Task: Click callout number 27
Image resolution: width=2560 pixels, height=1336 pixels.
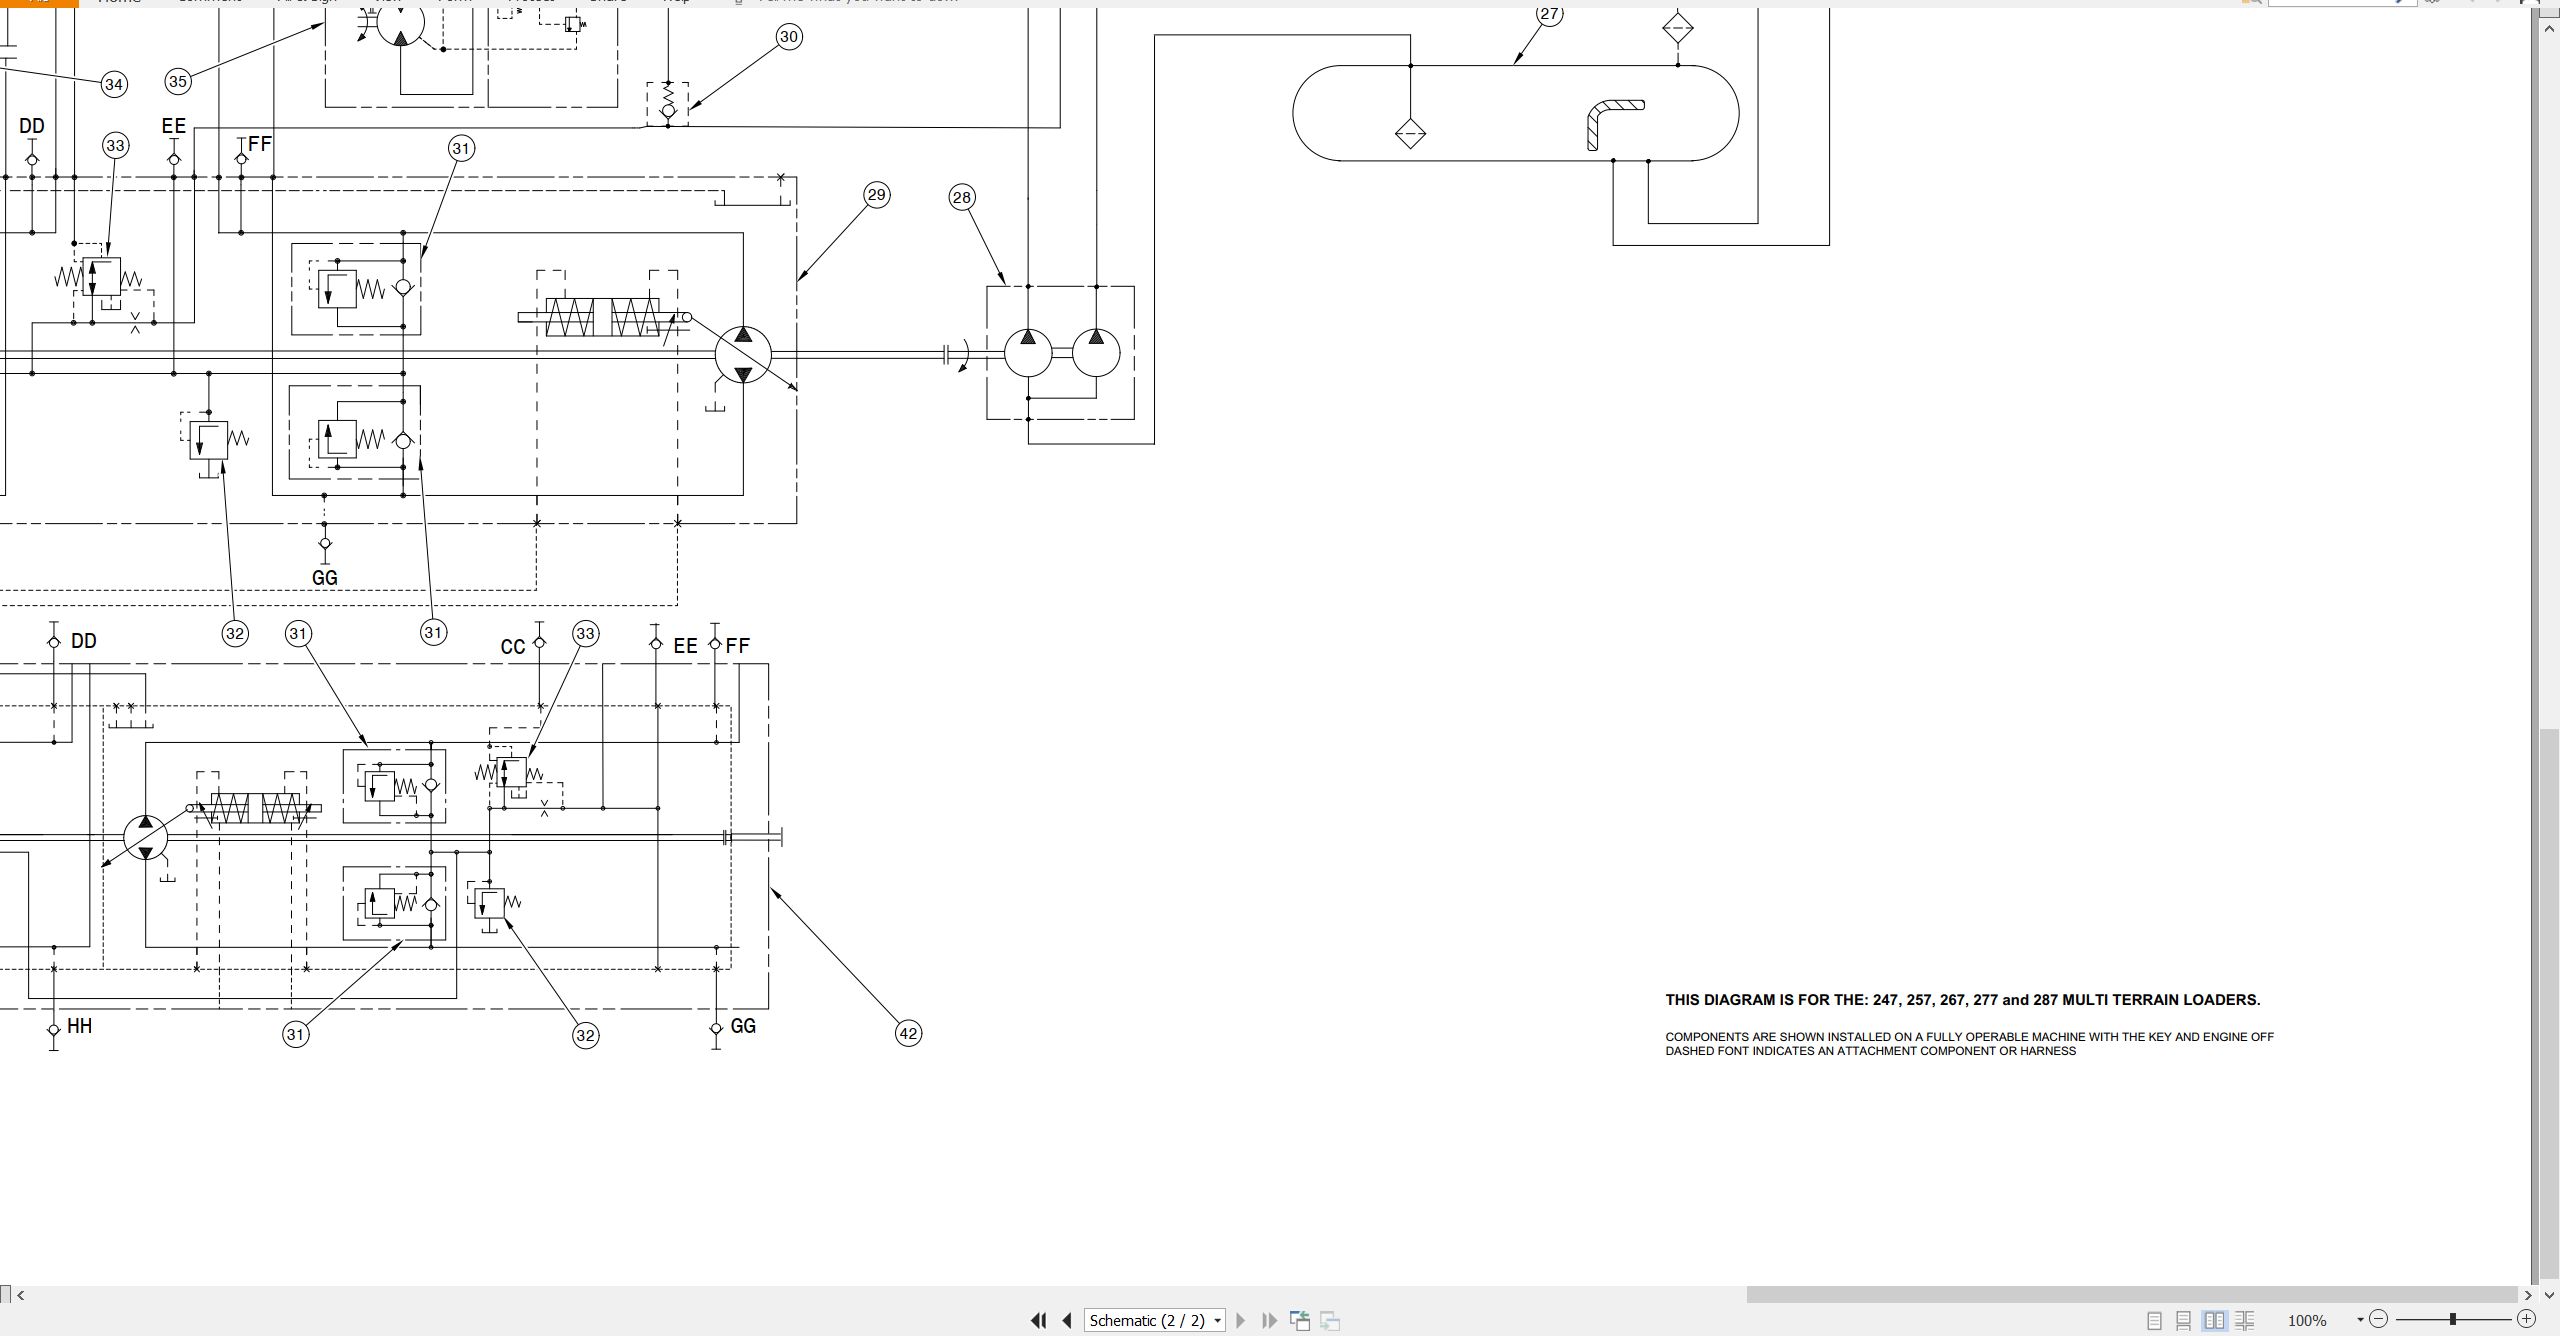Action: pyautogui.click(x=1549, y=14)
